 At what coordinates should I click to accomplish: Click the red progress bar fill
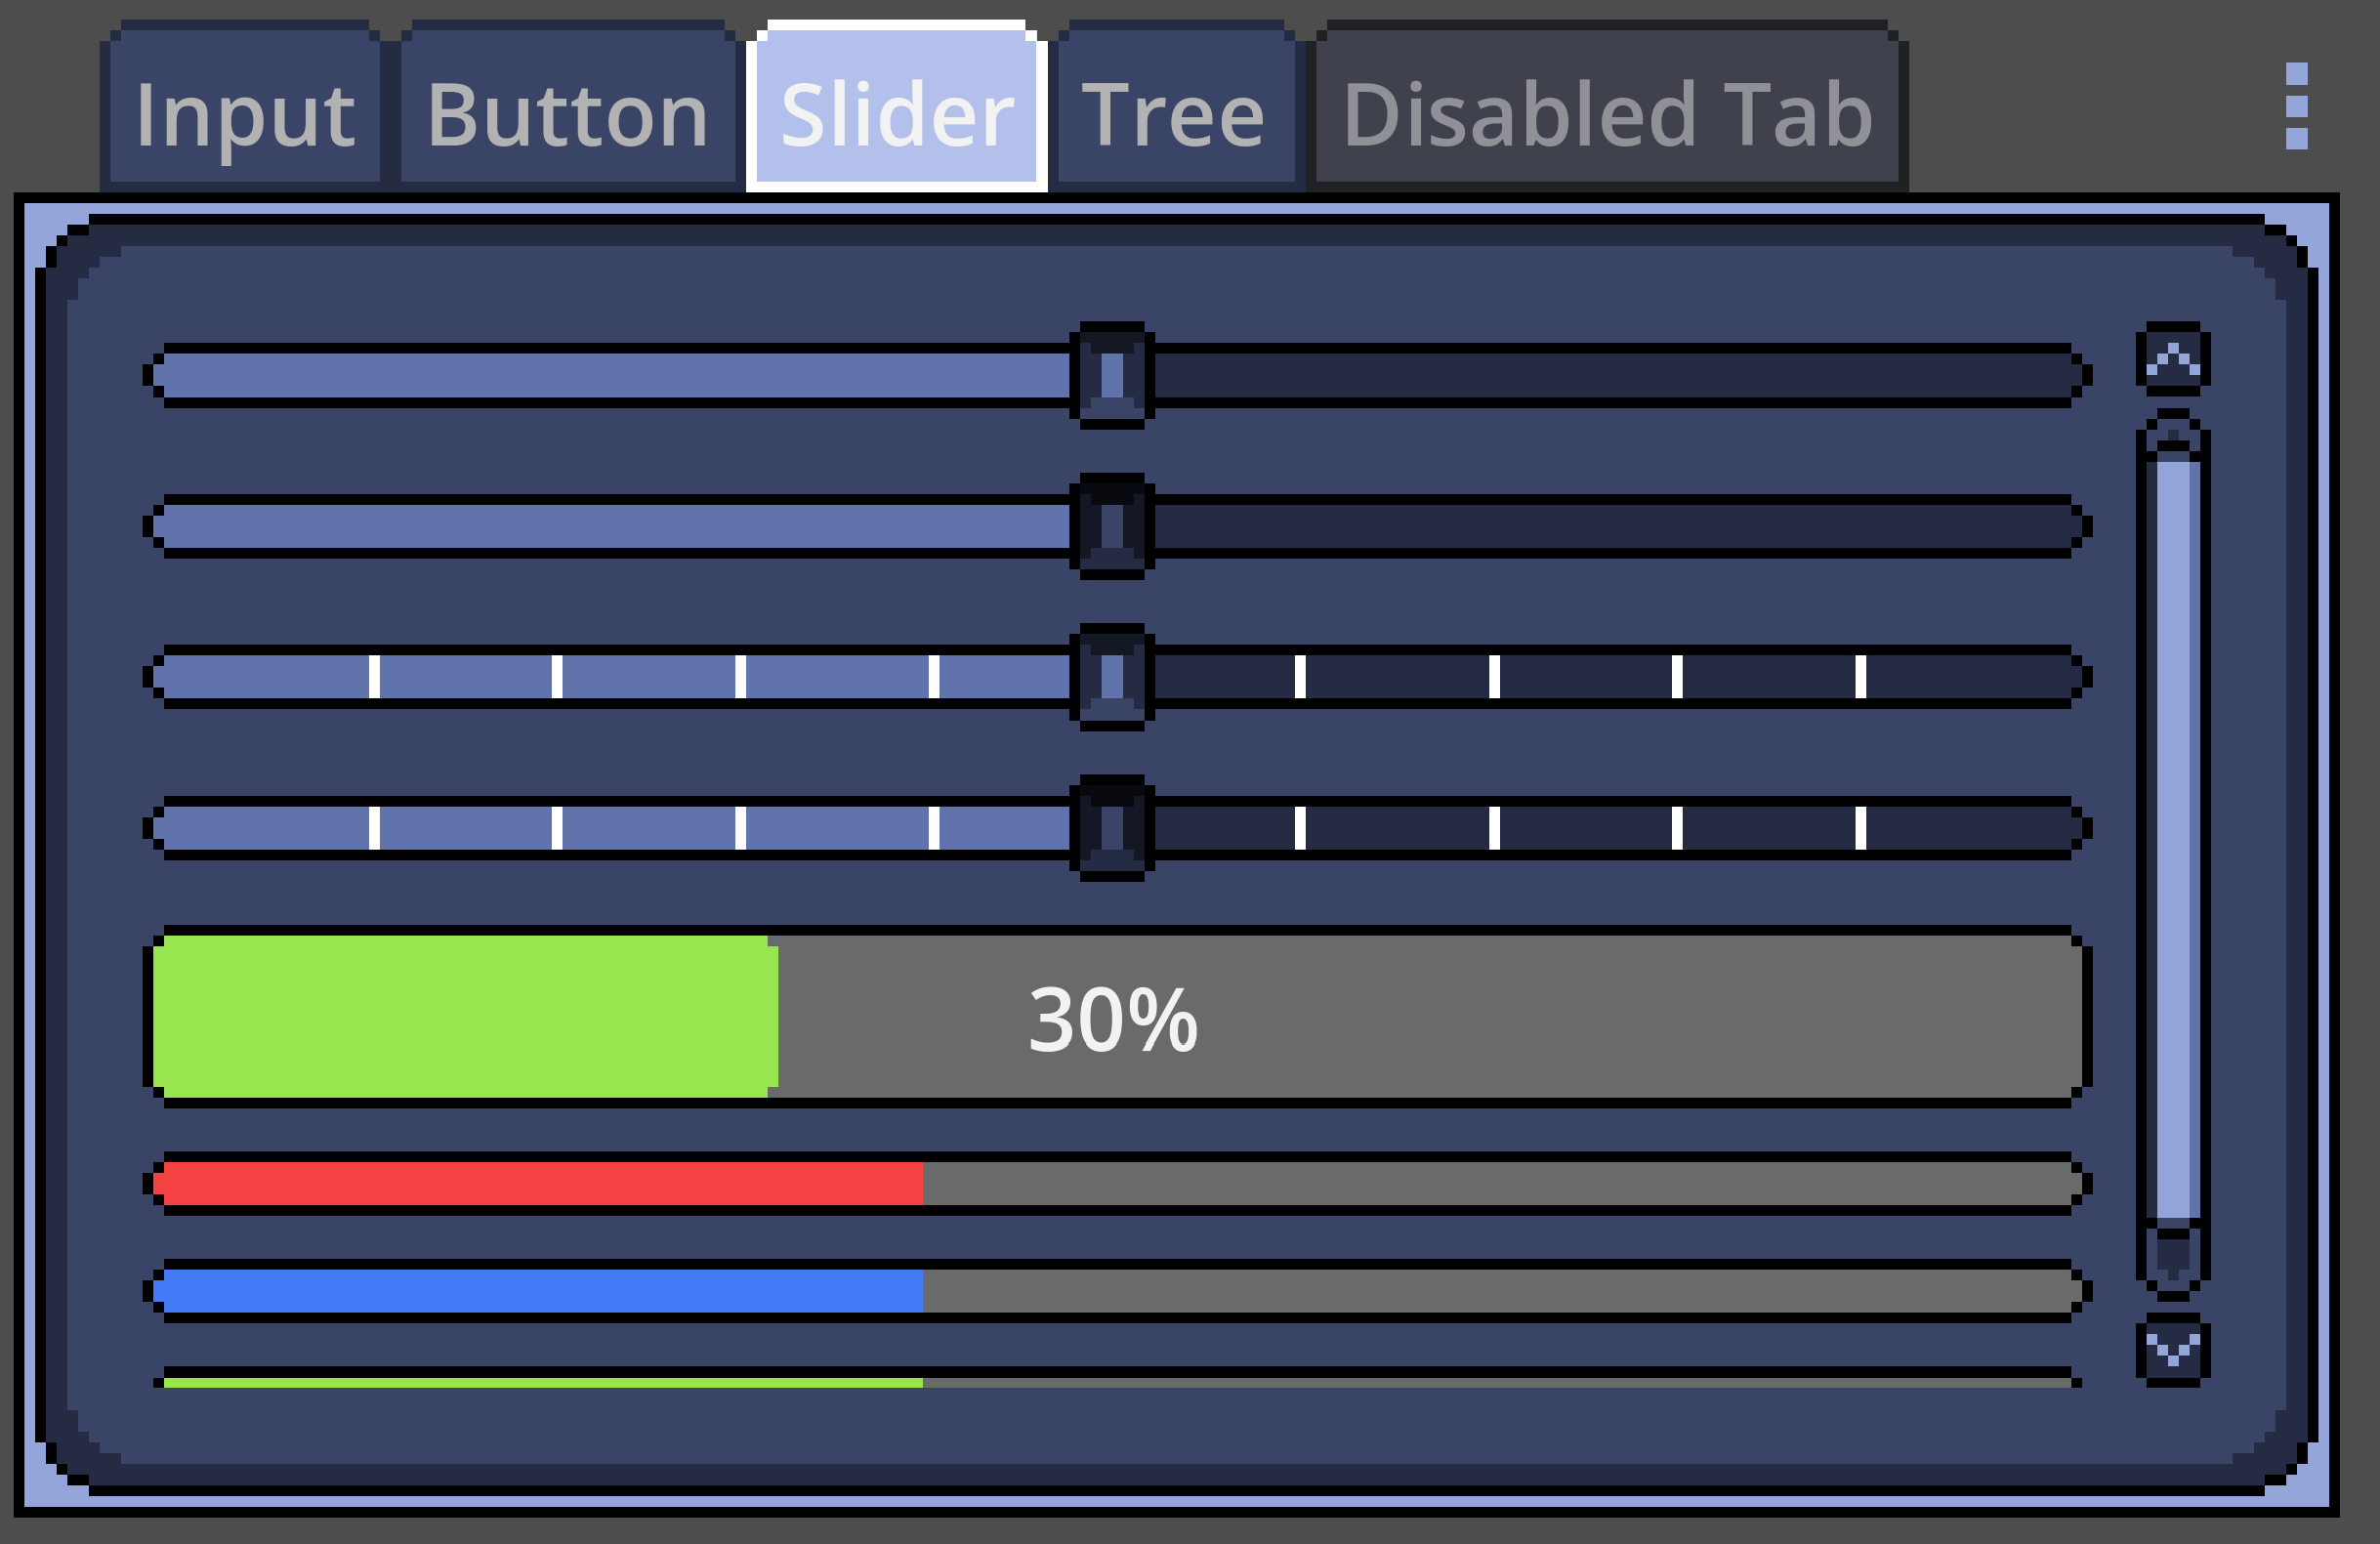pos(540,1184)
